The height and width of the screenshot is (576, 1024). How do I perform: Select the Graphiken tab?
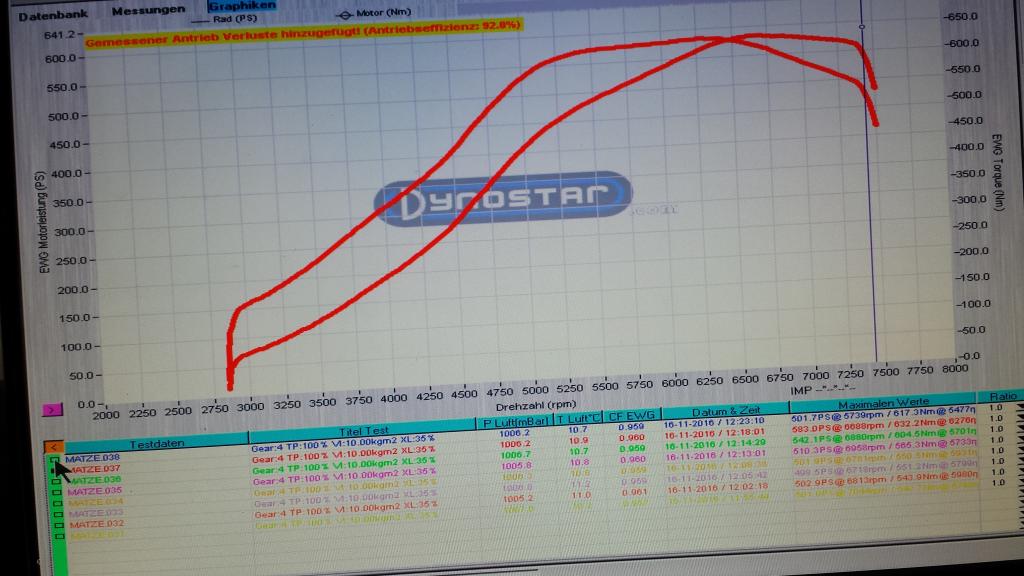click(241, 5)
